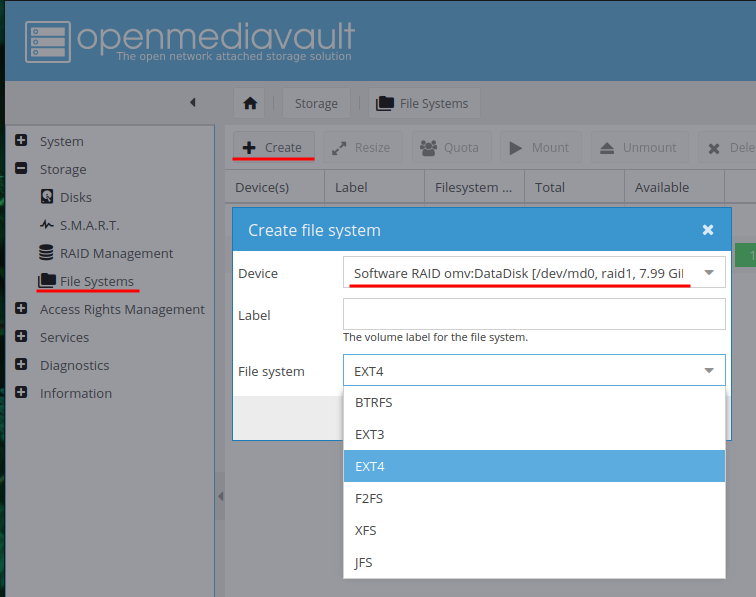The width and height of the screenshot is (756, 597).
Task: Choose EXT4 from the file system list
Action: [534, 466]
